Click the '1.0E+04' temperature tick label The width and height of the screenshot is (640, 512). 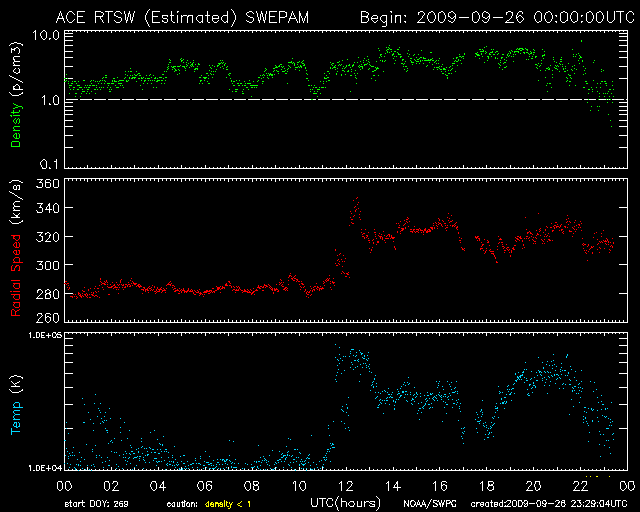point(45,468)
